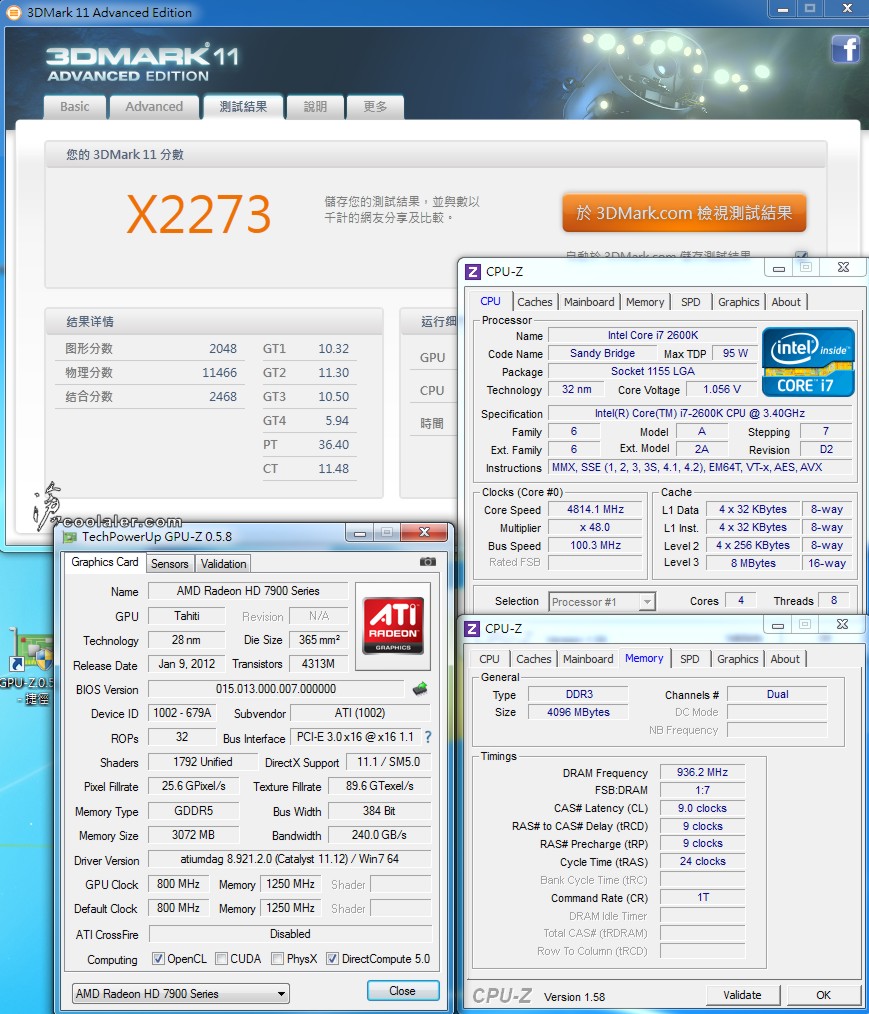The image size is (869, 1014).
Task: Switch to the Basic tab in 3DMark 11
Action: click(75, 107)
